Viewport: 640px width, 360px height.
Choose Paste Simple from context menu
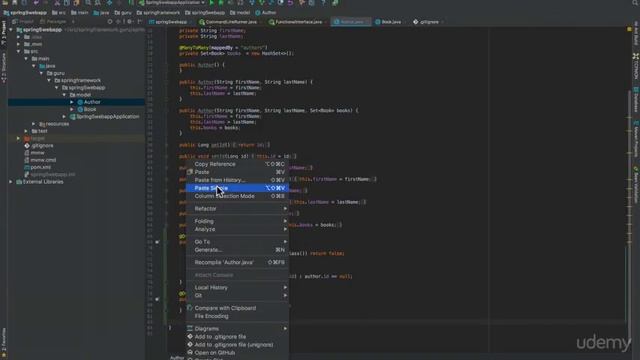click(x=237, y=188)
